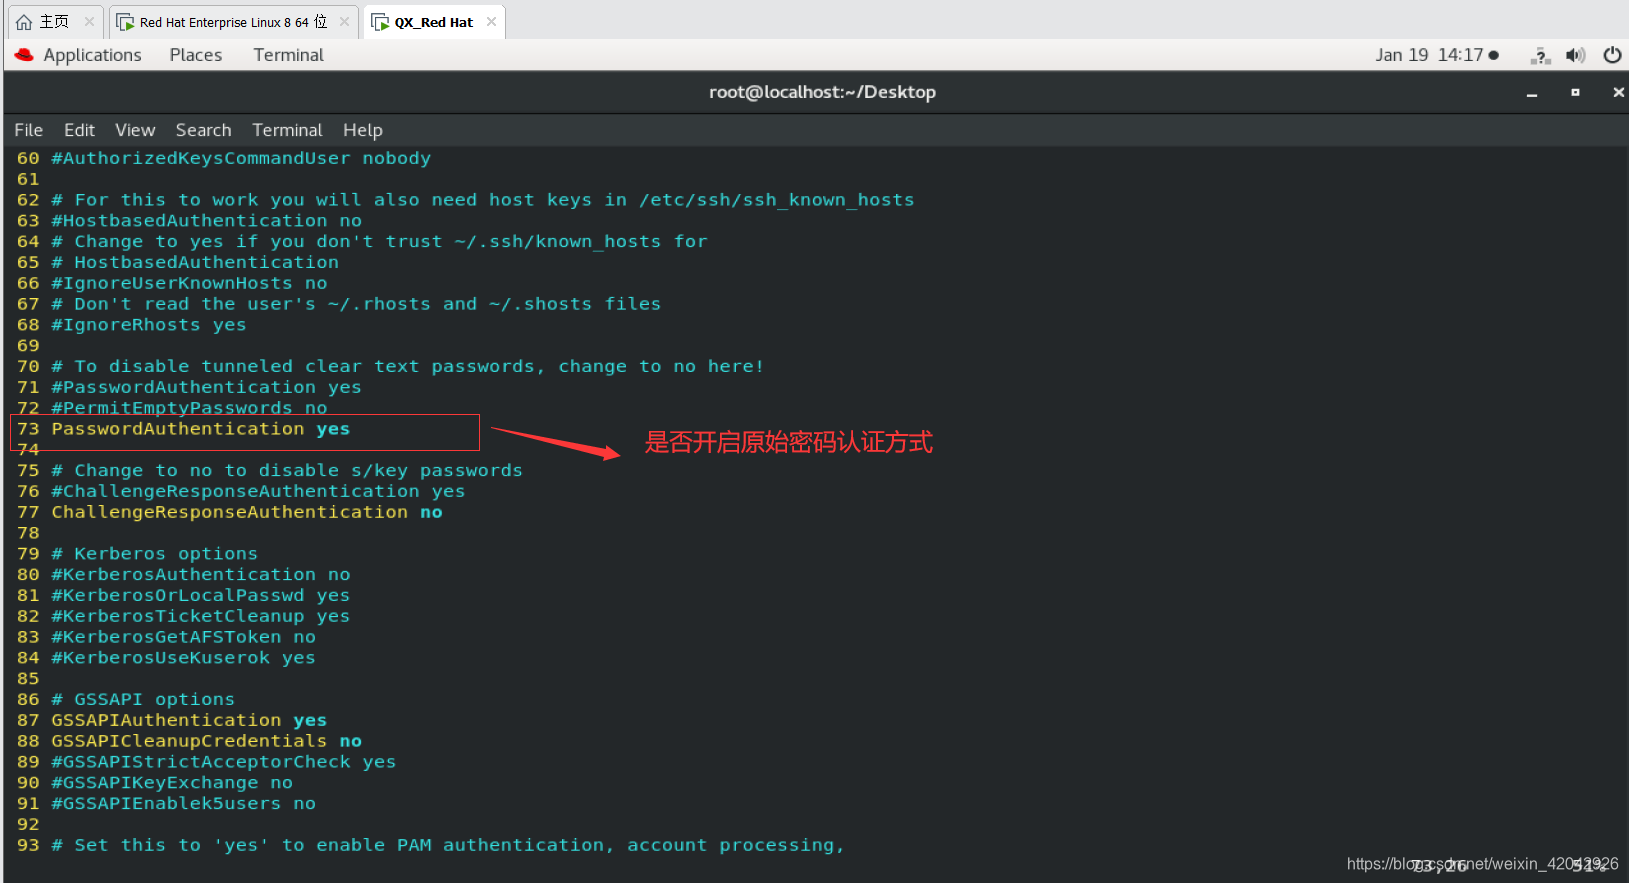Click the power icon
Viewport: 1629px width, 883px height.
(x=1612, y=55)
